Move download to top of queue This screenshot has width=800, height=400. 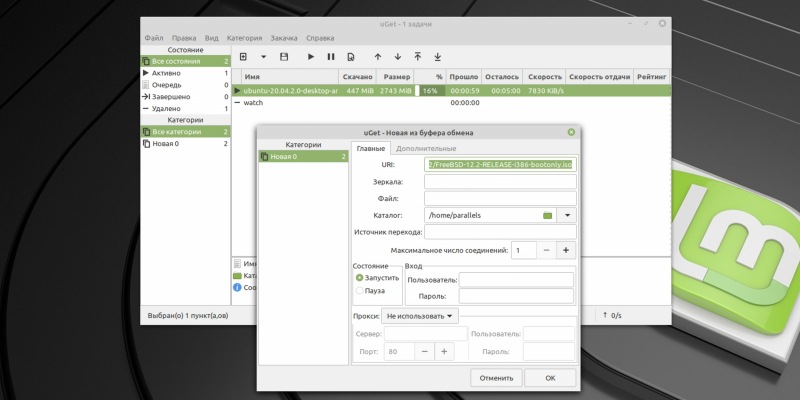tap(417, 57)
